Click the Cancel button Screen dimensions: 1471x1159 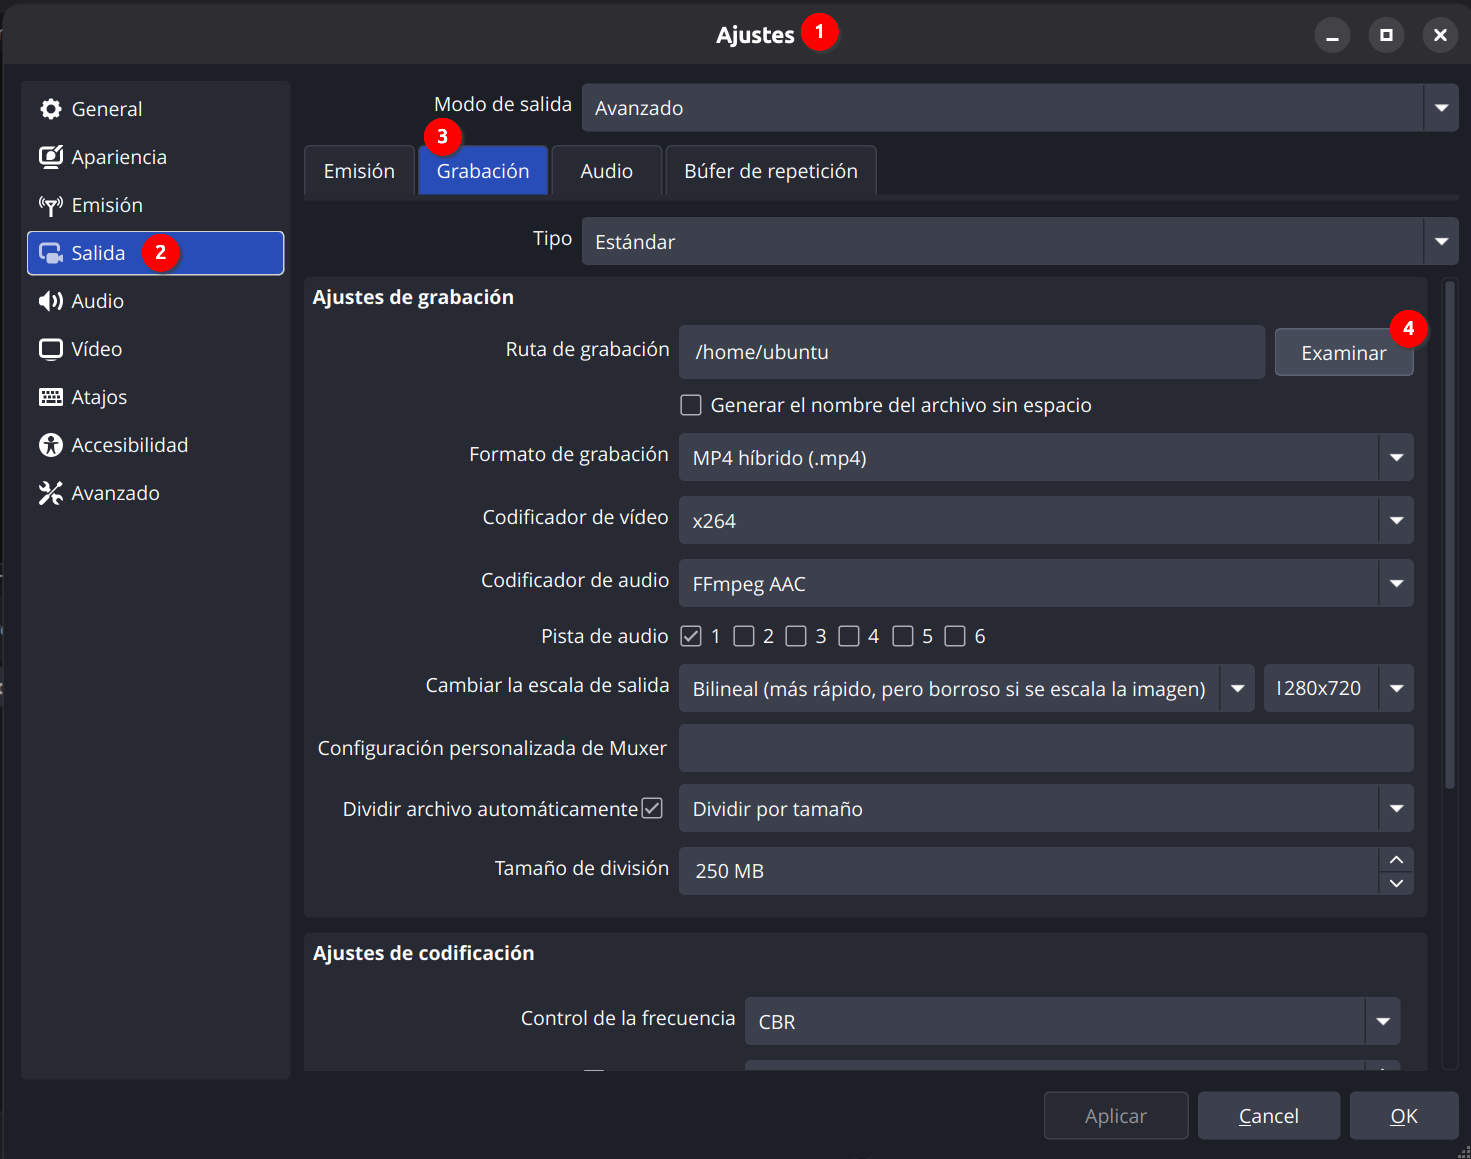[1269, 1116]
